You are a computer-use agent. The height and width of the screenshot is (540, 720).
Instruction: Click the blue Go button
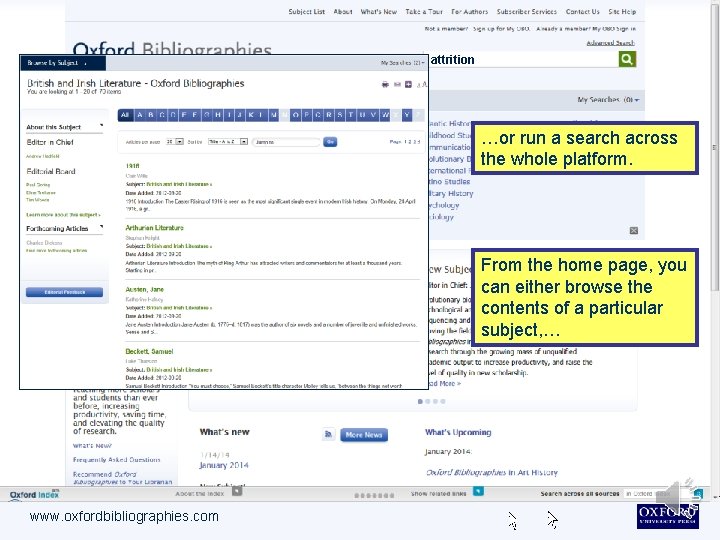point(330,142)
